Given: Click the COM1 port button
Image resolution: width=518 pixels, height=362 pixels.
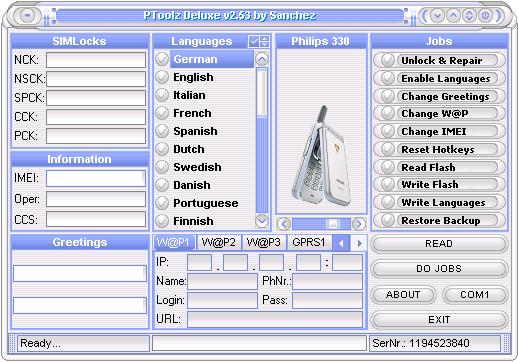Looking at the screenshot, I should point(475,295).
